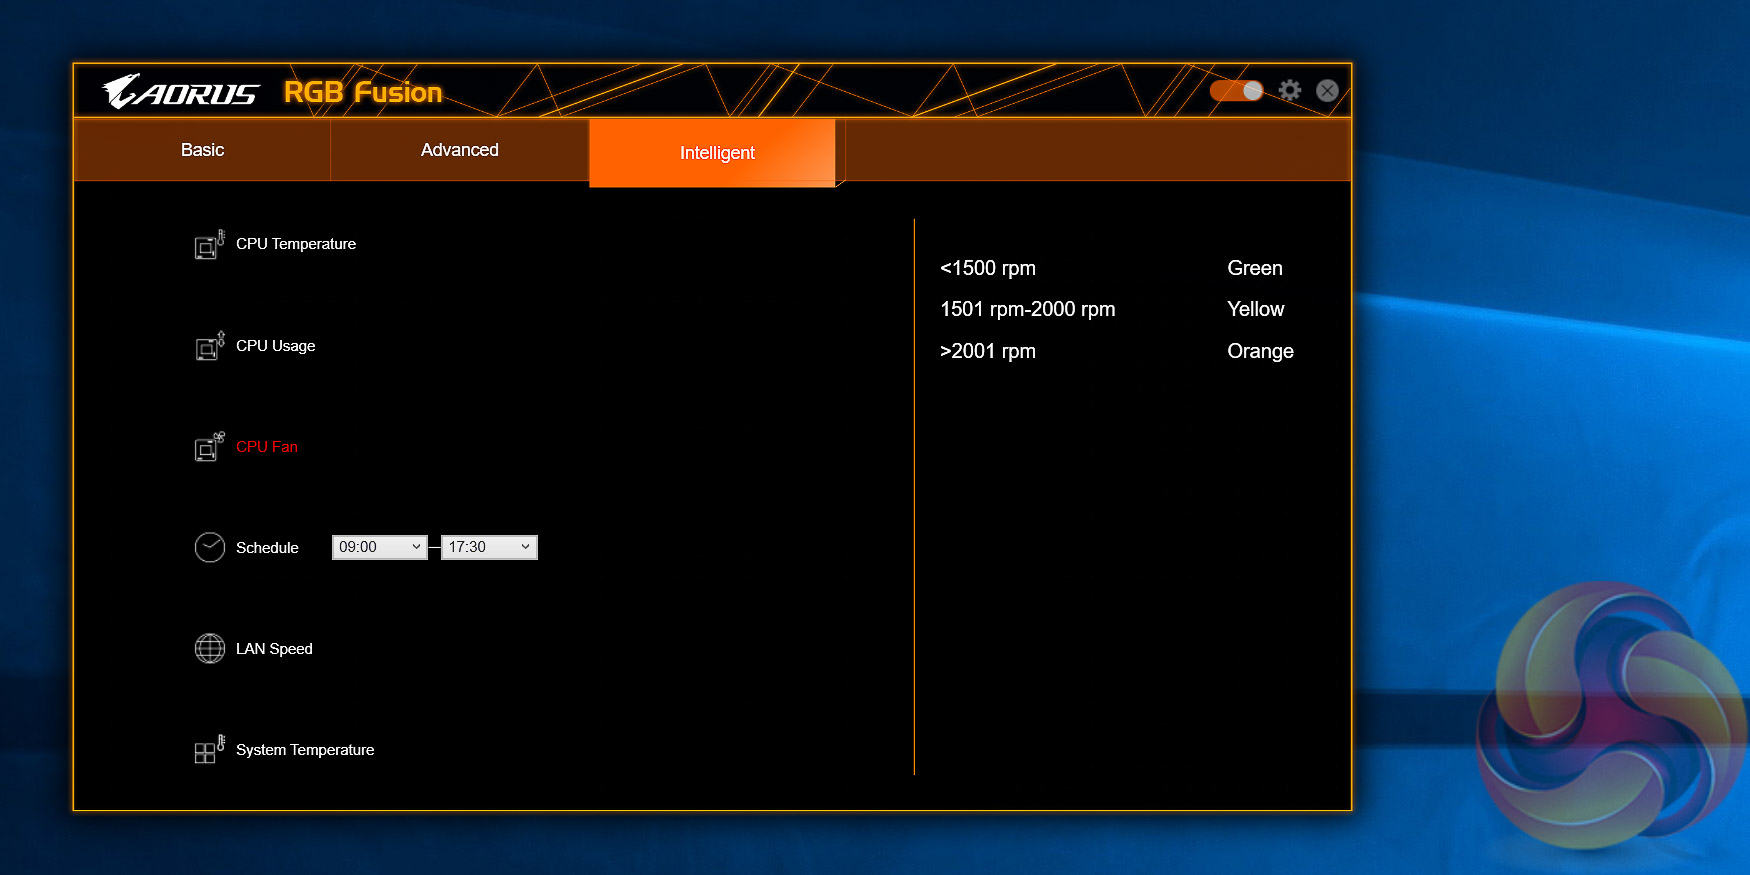Click the System Temperature icon

208,750
